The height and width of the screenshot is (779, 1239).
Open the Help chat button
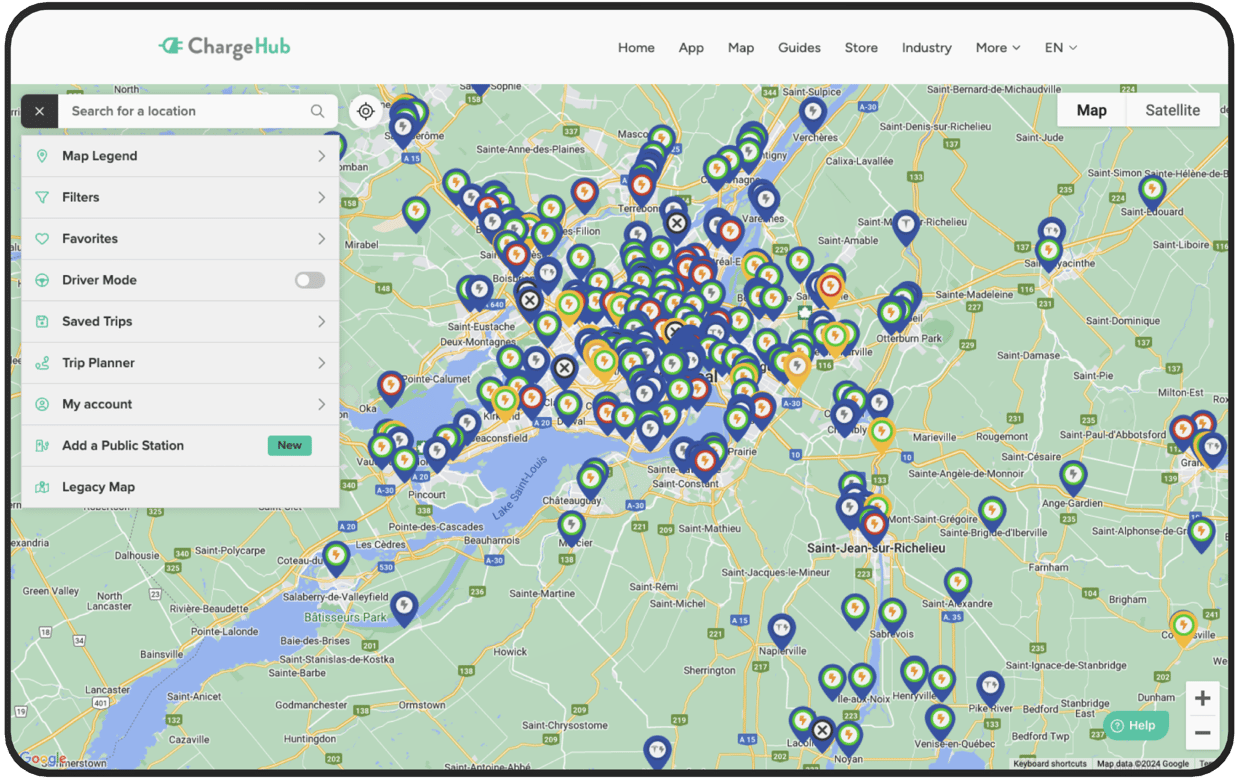click(x=1135, y=725)
